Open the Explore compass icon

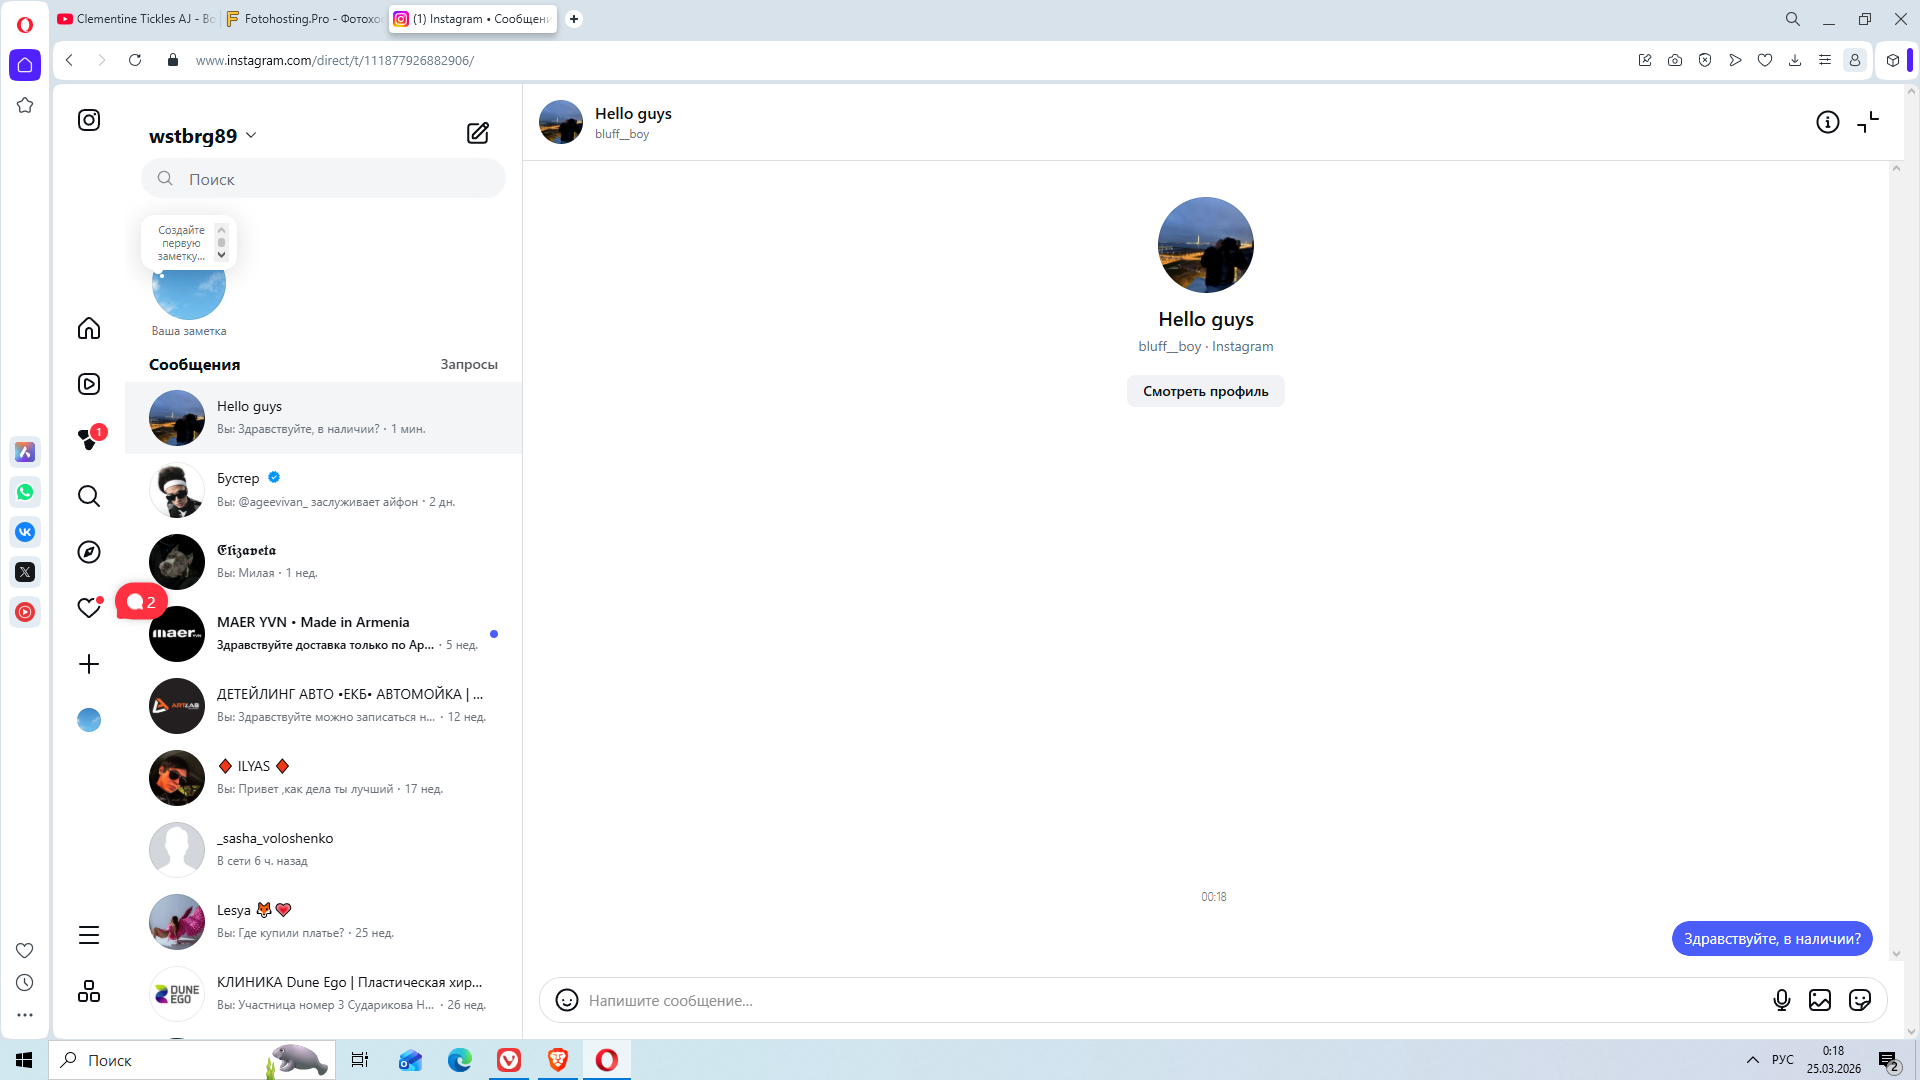pyautogui.click(x=89, y=552)
